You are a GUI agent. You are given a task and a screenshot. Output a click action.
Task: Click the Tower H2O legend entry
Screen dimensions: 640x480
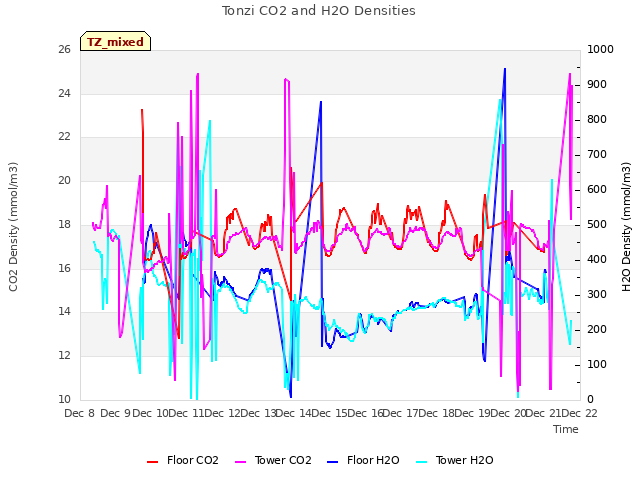455,460
